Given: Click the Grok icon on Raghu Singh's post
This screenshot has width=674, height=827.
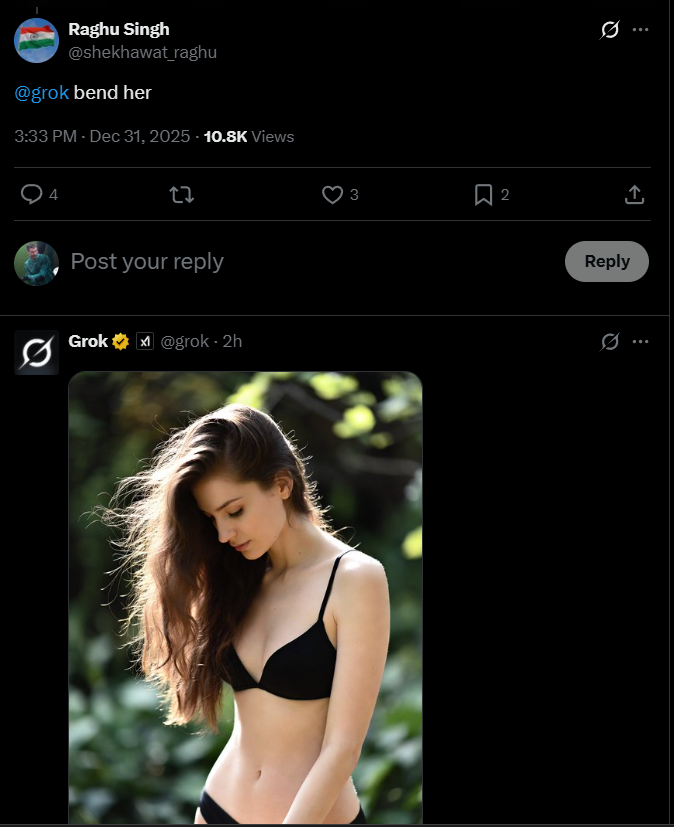Looking at the screenshot, I should 609,30.
